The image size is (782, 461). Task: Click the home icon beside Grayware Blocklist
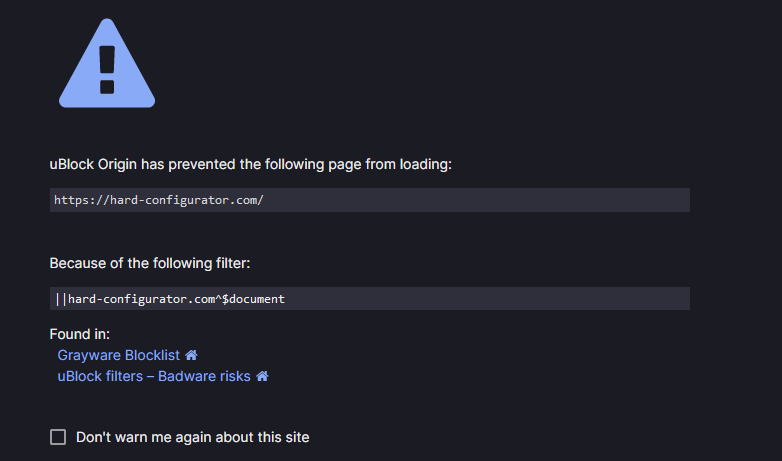coord(191,355)
